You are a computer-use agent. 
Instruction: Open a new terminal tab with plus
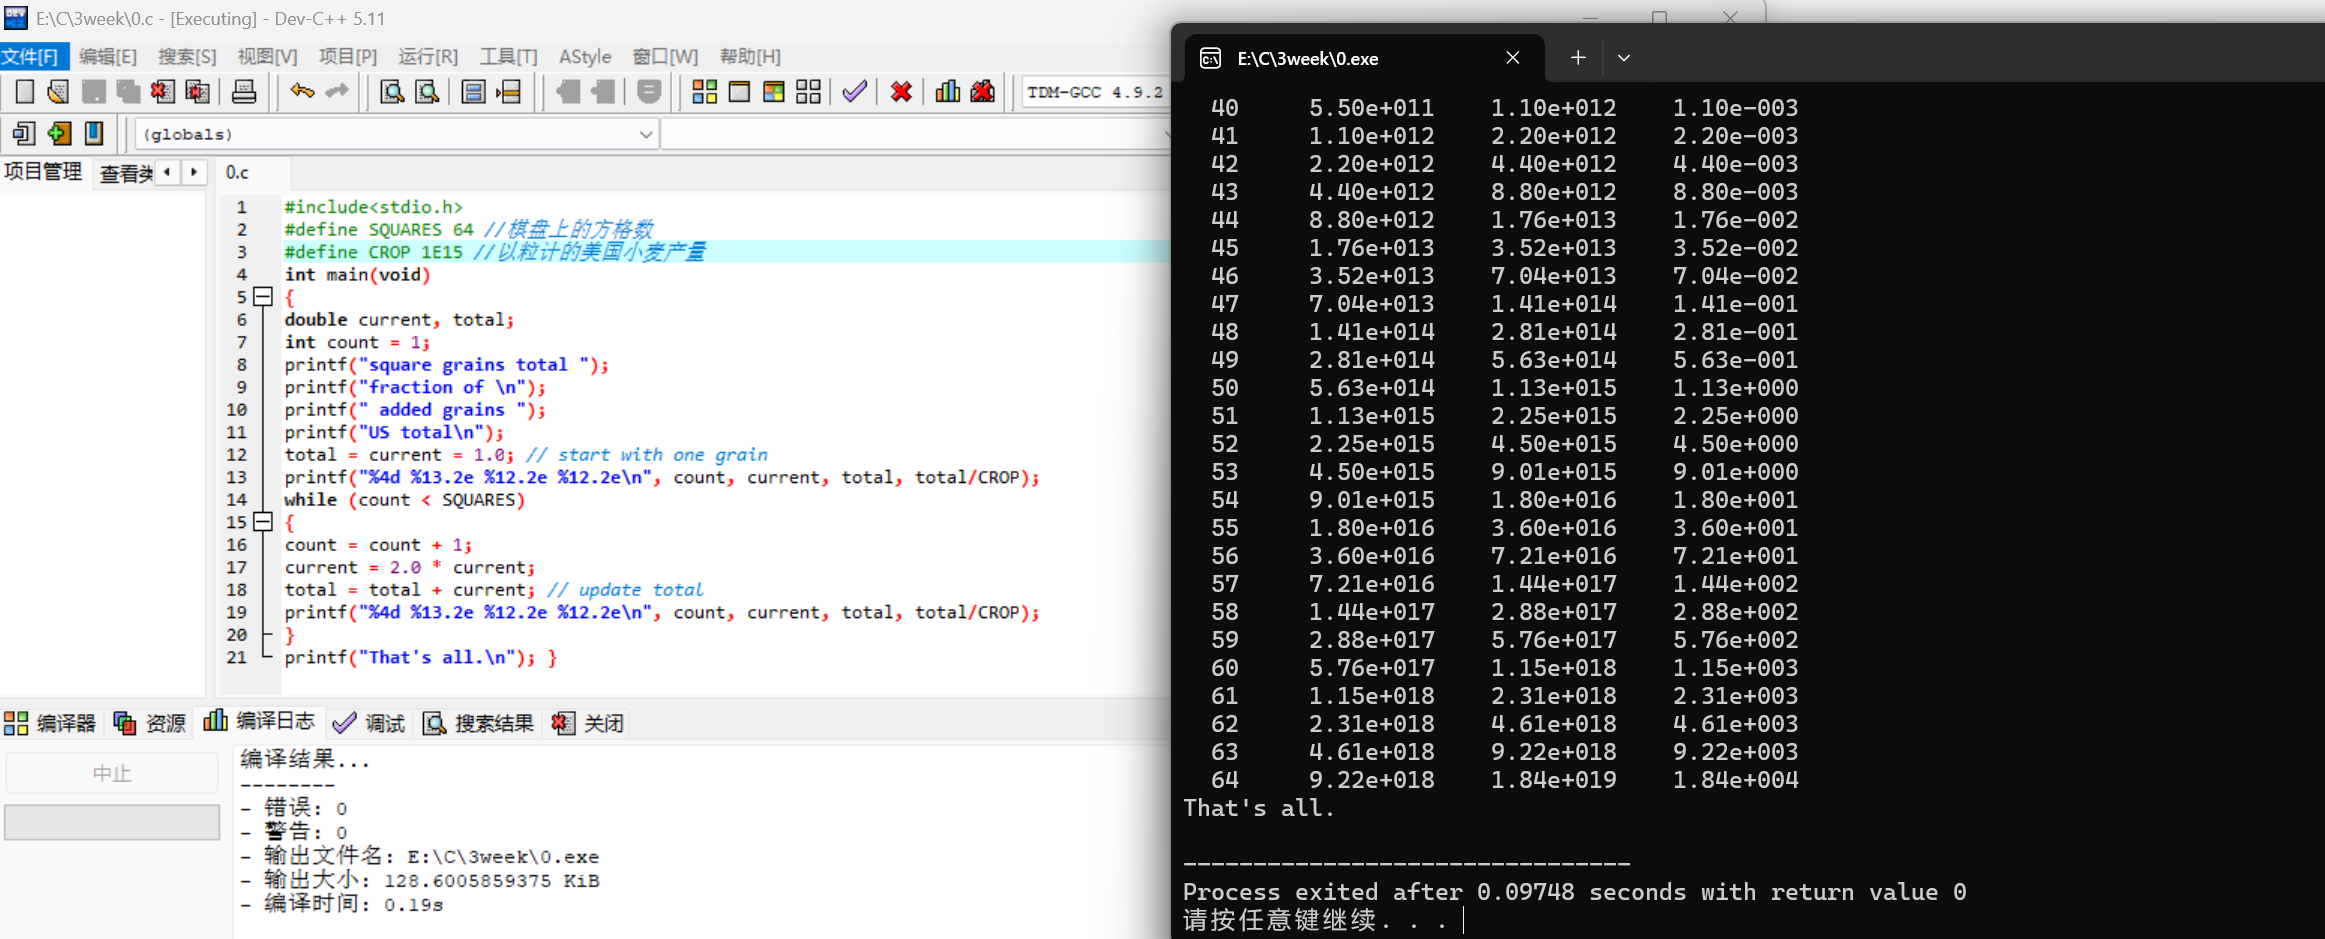point(1578,58)
